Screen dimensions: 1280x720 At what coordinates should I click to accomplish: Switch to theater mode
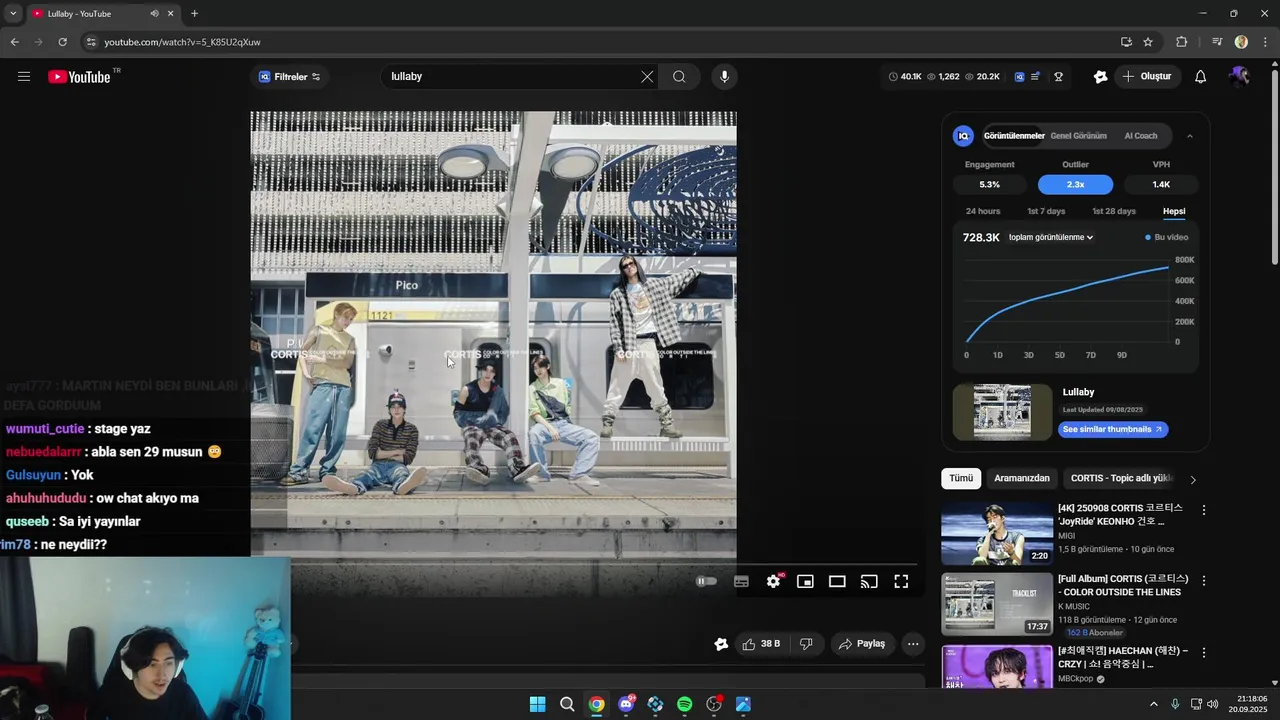pyautogui.click(x=837, y=581)
